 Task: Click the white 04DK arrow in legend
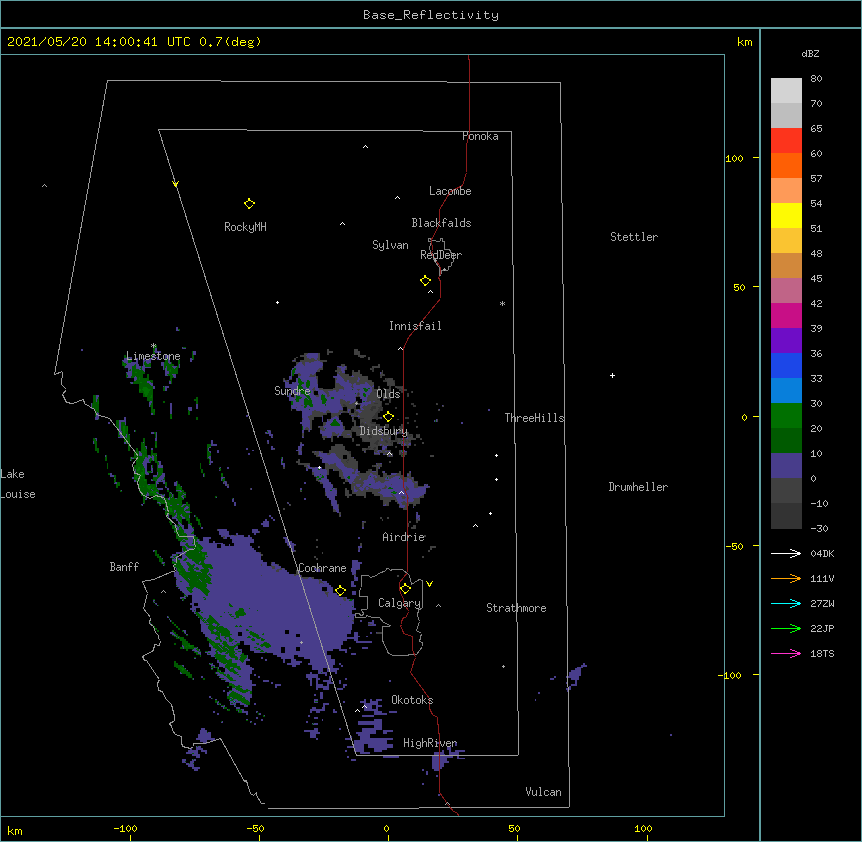coord(786,553)
